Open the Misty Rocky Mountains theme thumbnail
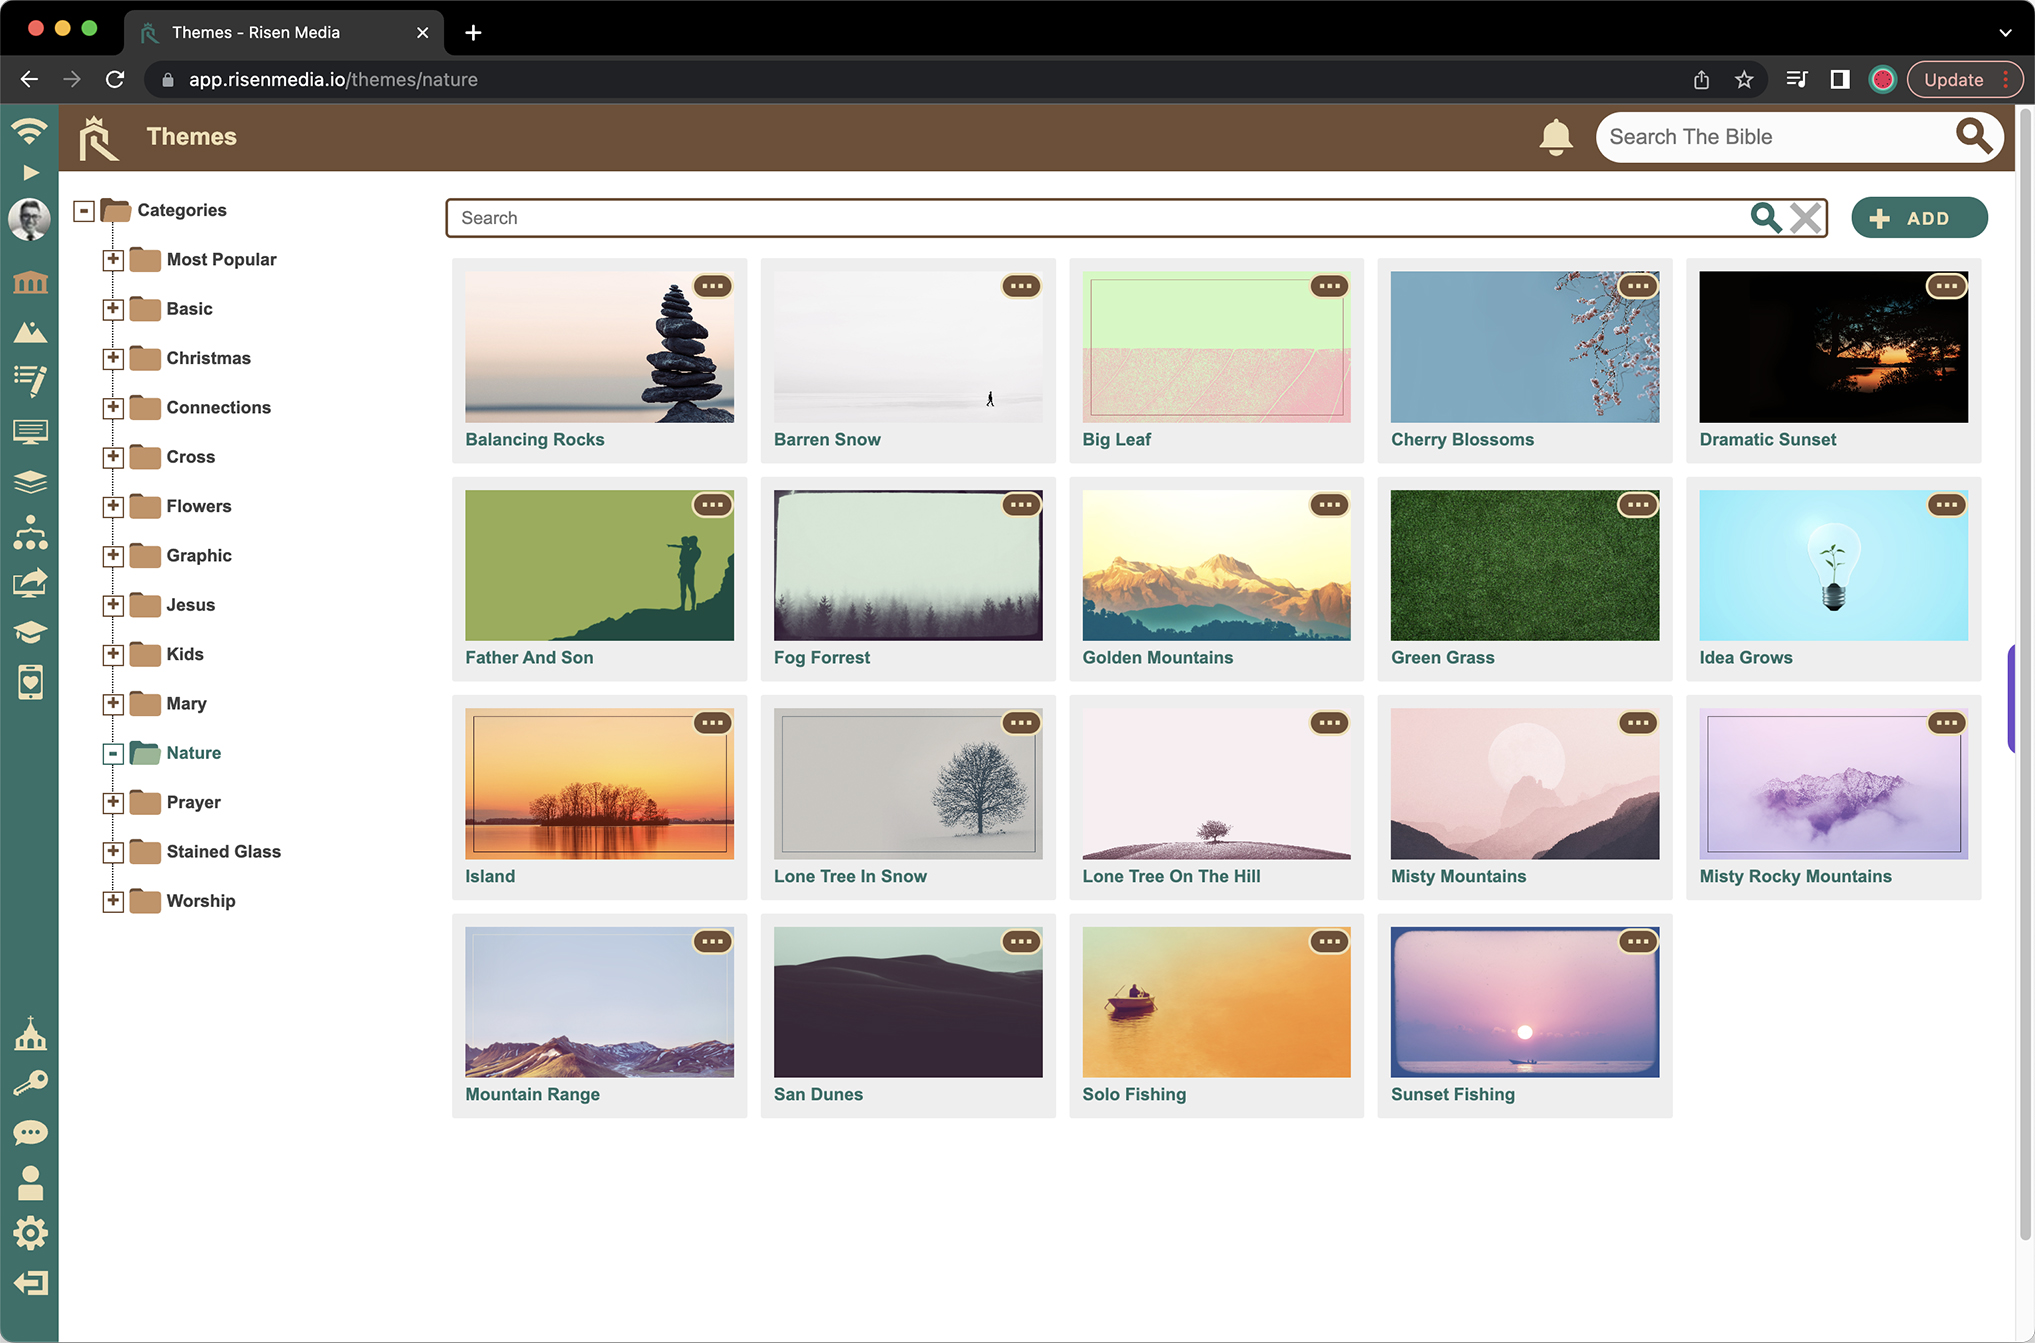This screenshot has height=1343, width=2035. click(x=1832, y=783)
